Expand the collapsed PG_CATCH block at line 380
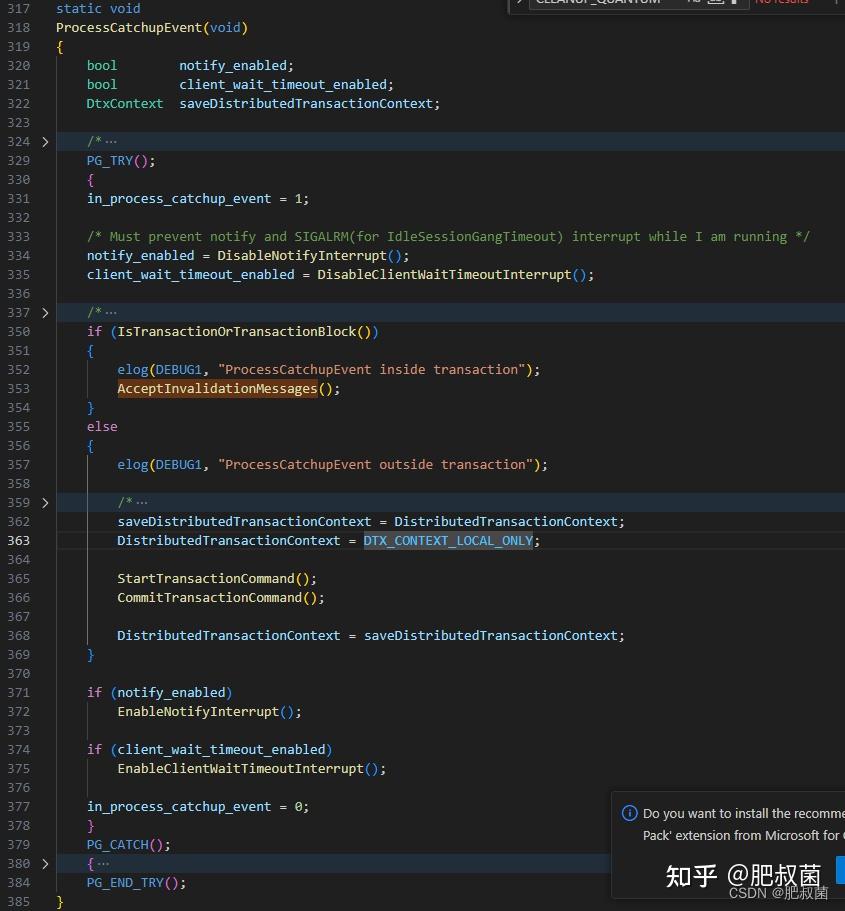Screen dimensions: 845x911 click(45, 863)
